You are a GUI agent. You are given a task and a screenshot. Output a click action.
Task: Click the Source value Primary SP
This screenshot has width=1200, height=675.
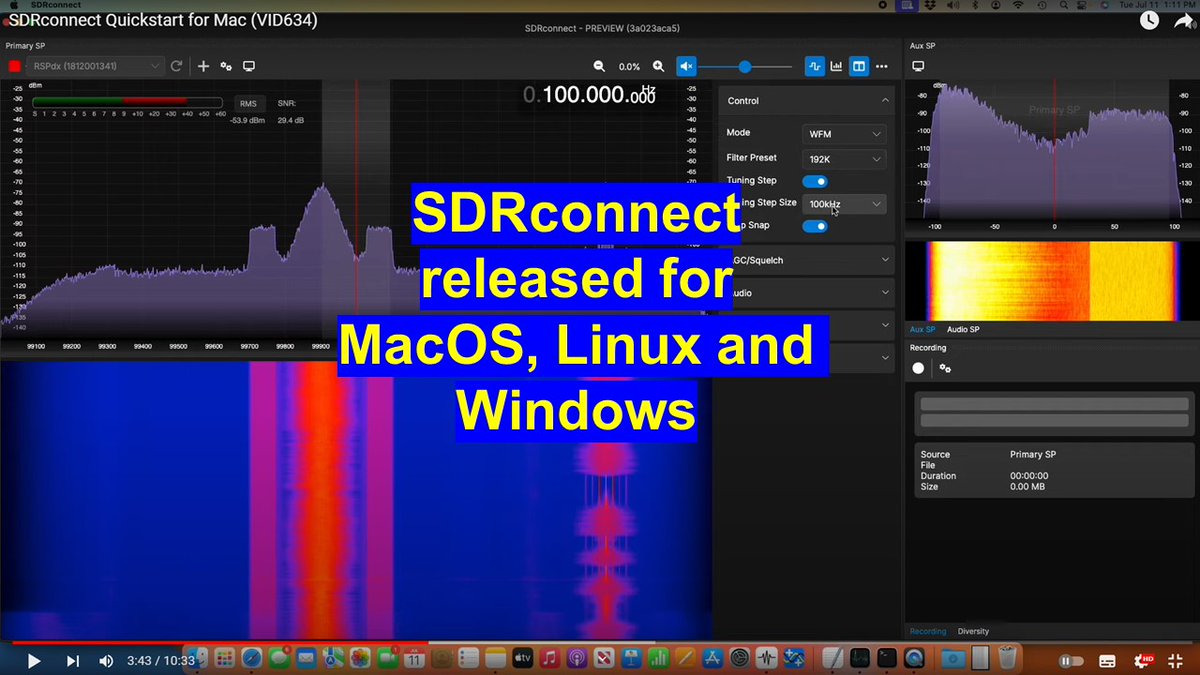1033,454
